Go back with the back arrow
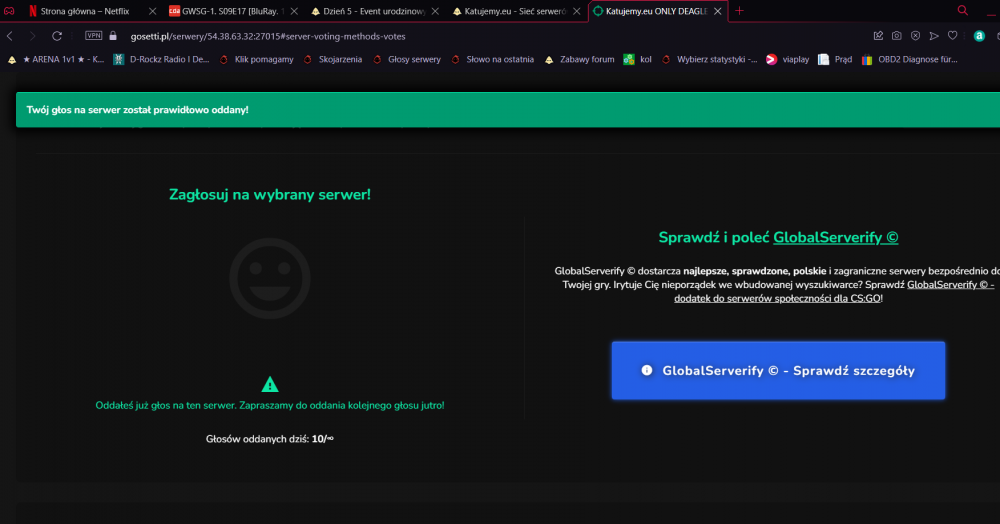This screenshot has width=1000, height=524. (x=10, y=36)
